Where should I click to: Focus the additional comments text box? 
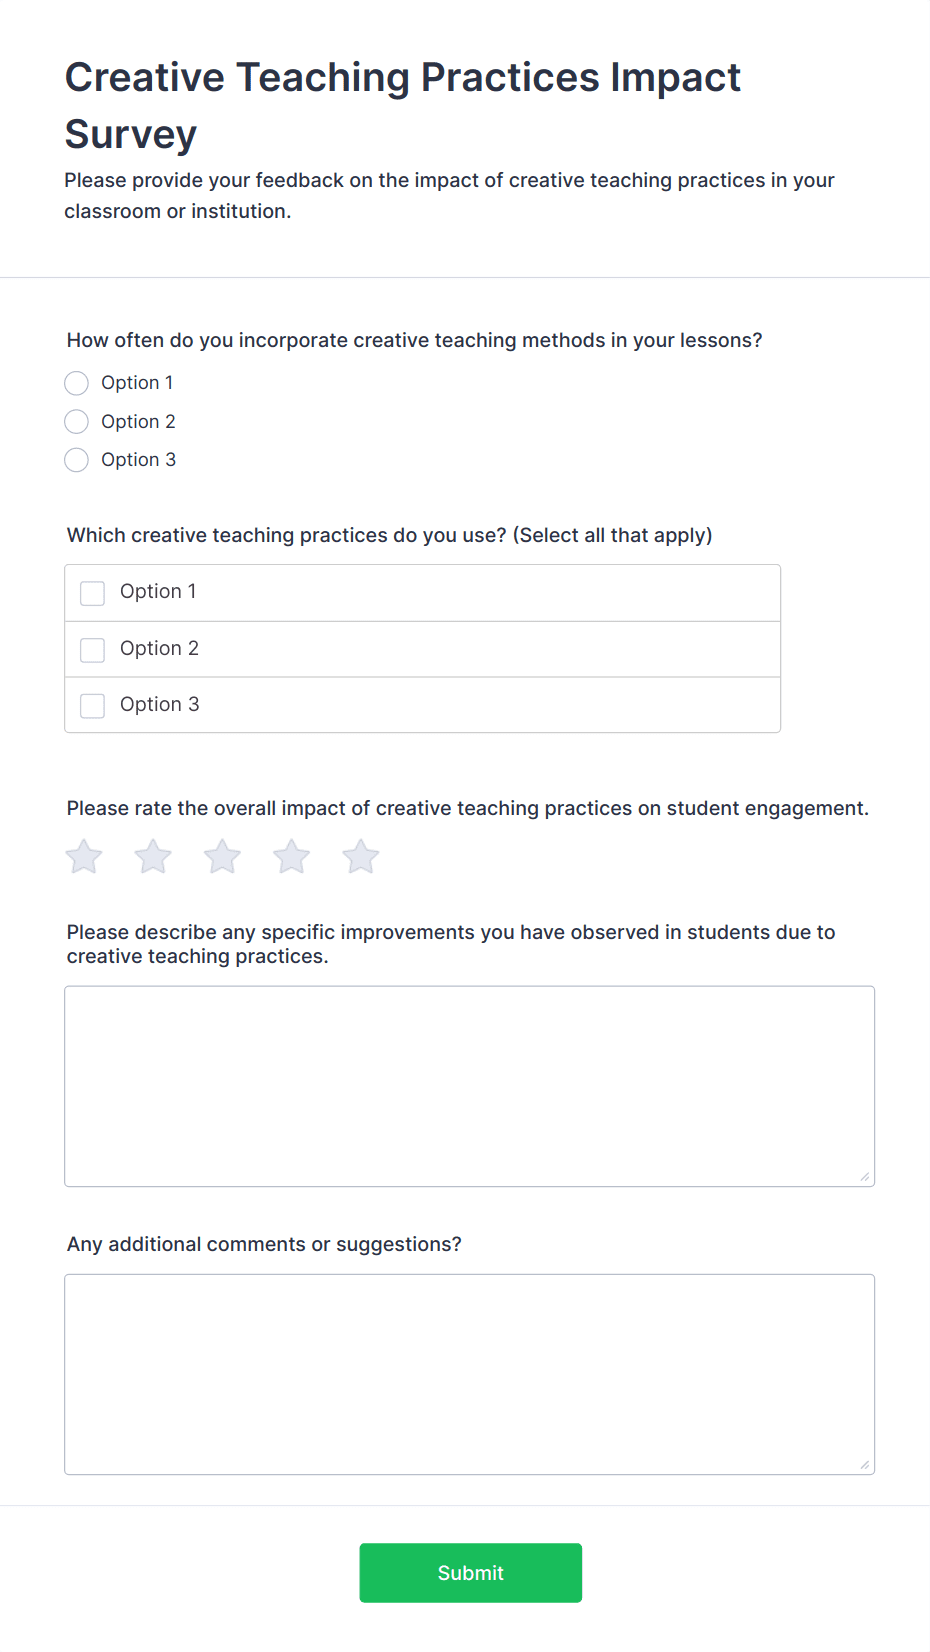point(469,1374)
